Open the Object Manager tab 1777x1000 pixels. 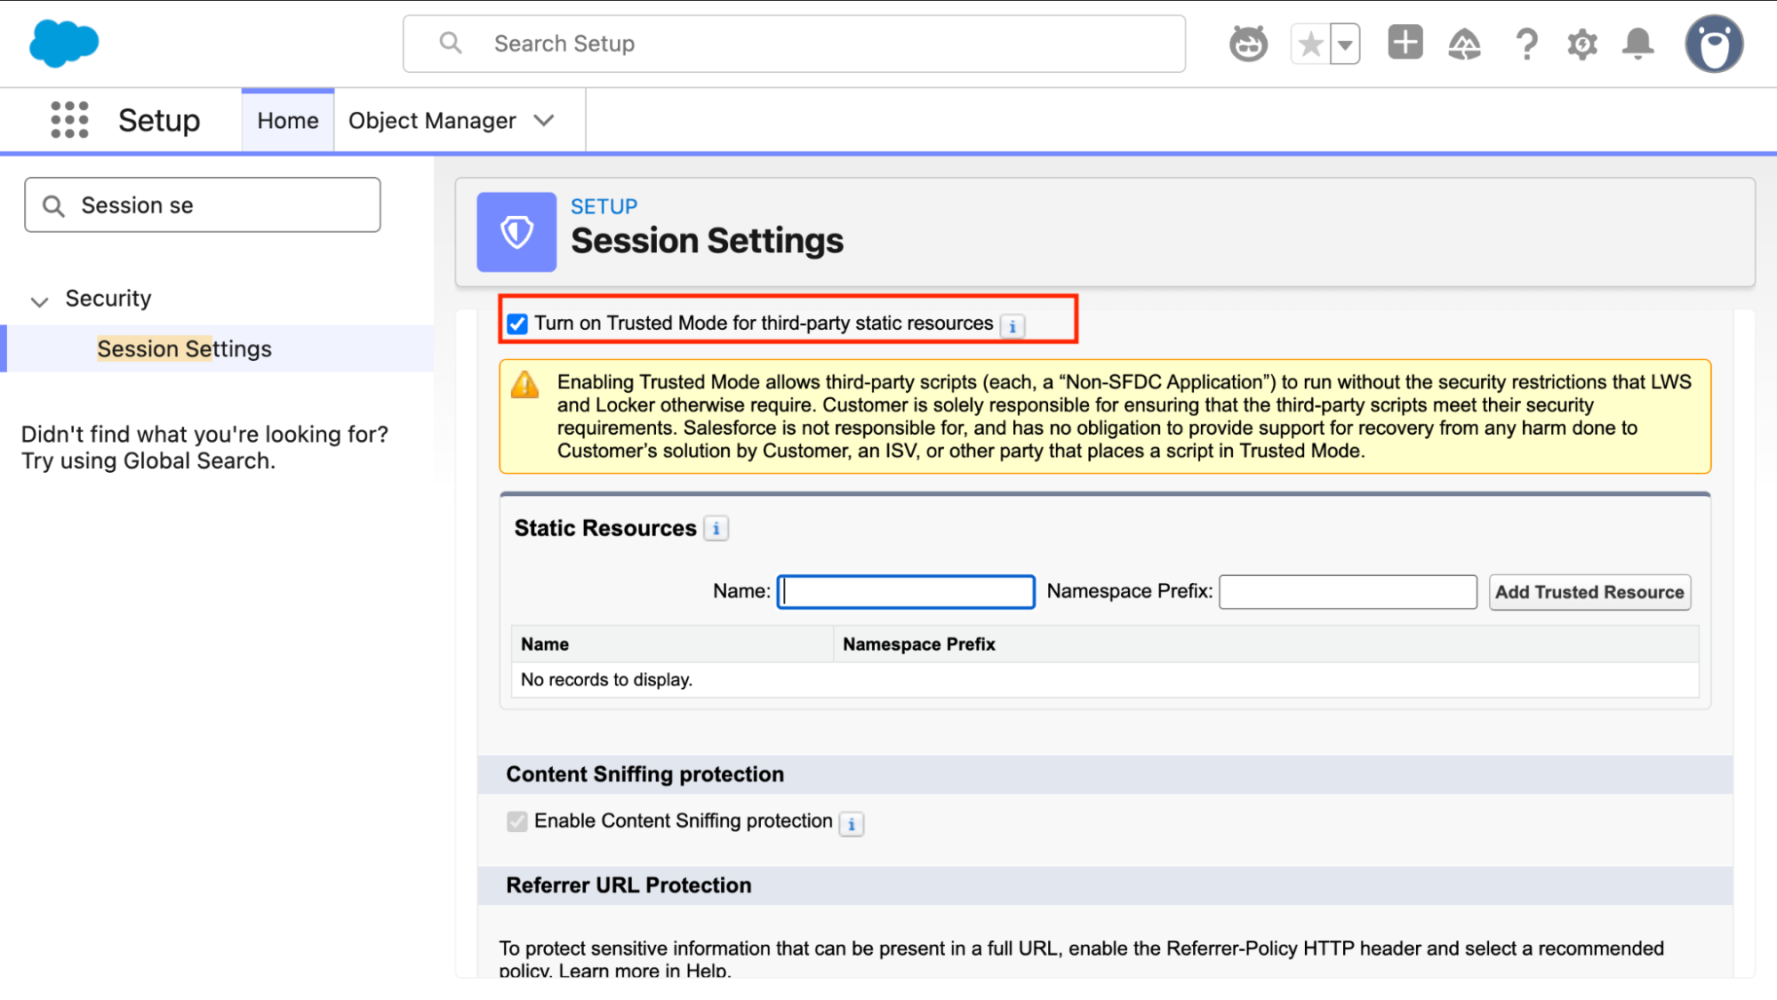(432, 121)
